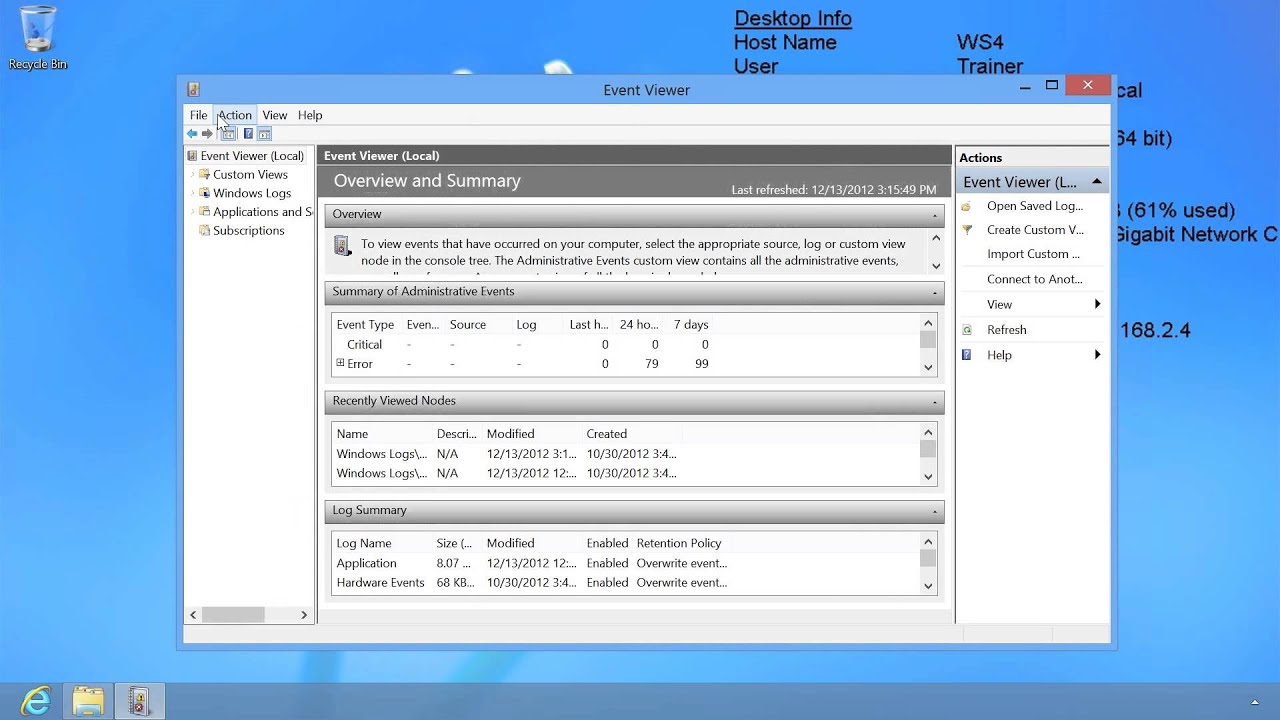
Task: Click the Retention Policy column header
Action: click(x=679, y=543)
